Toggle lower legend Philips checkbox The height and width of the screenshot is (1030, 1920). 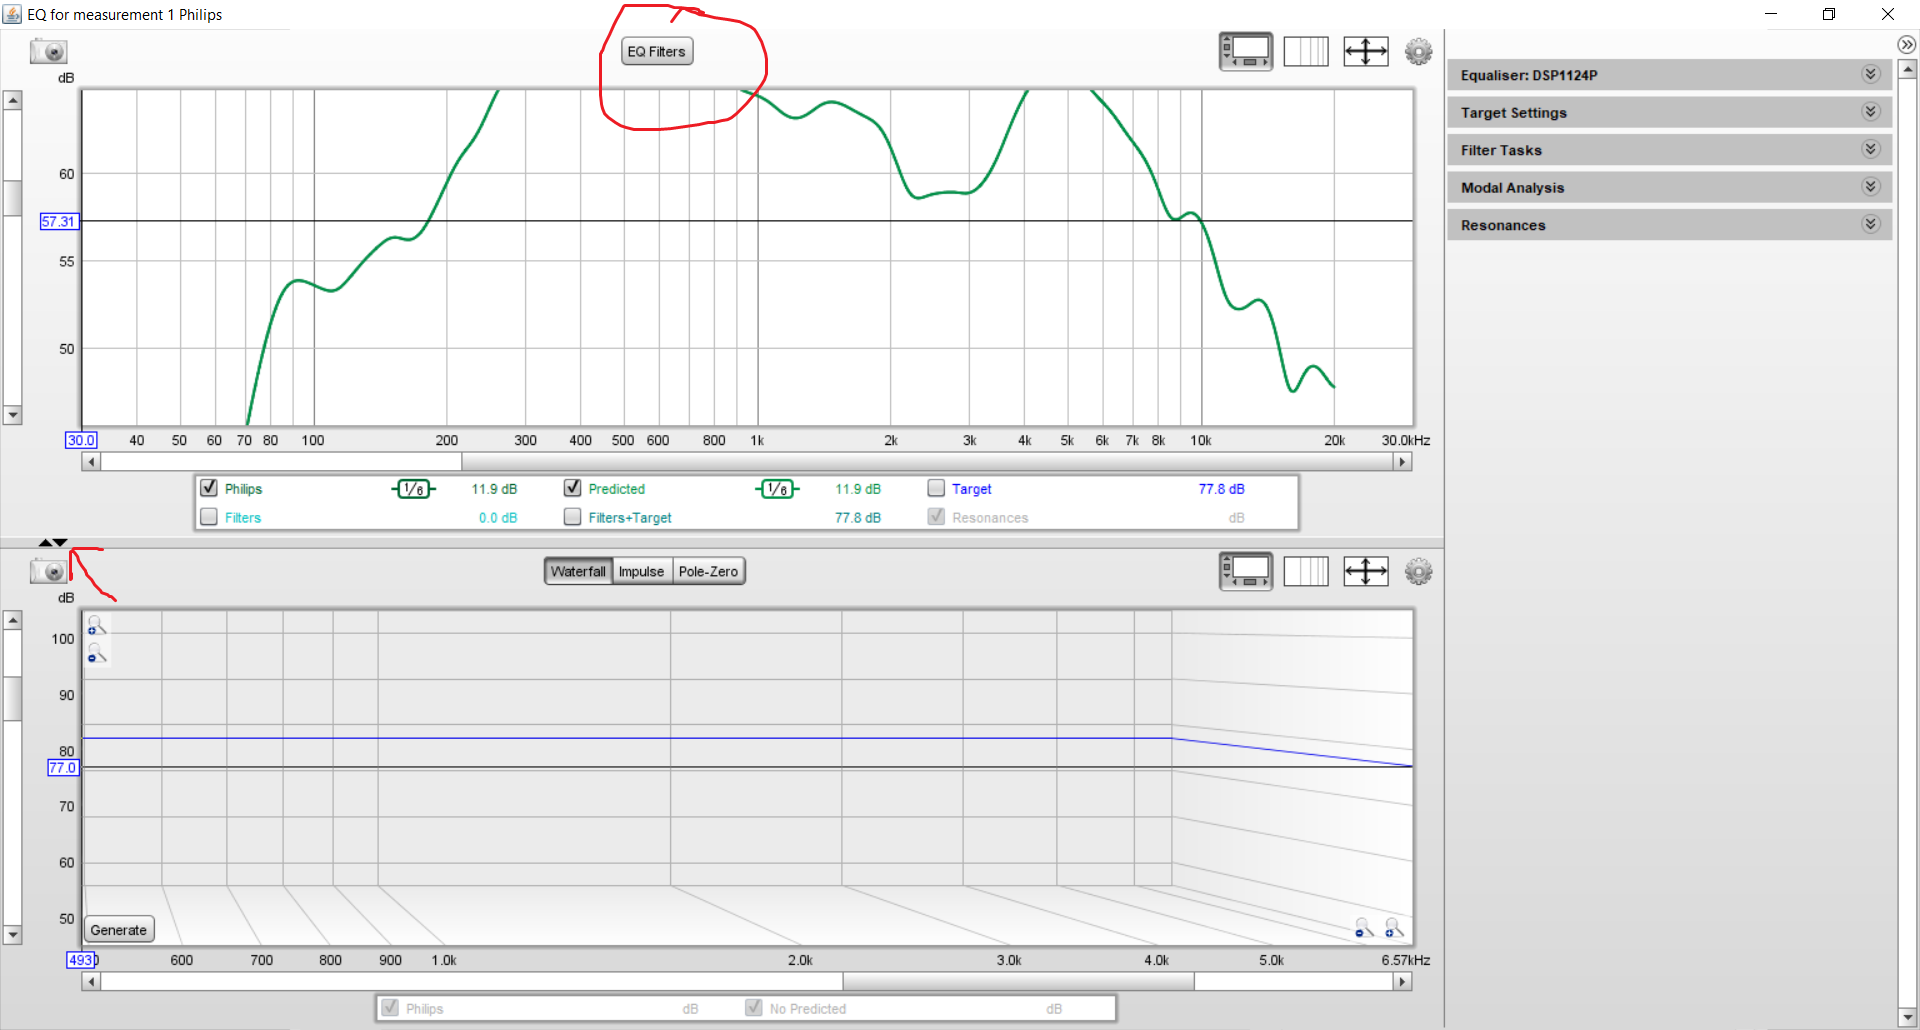click(390, 1008)
